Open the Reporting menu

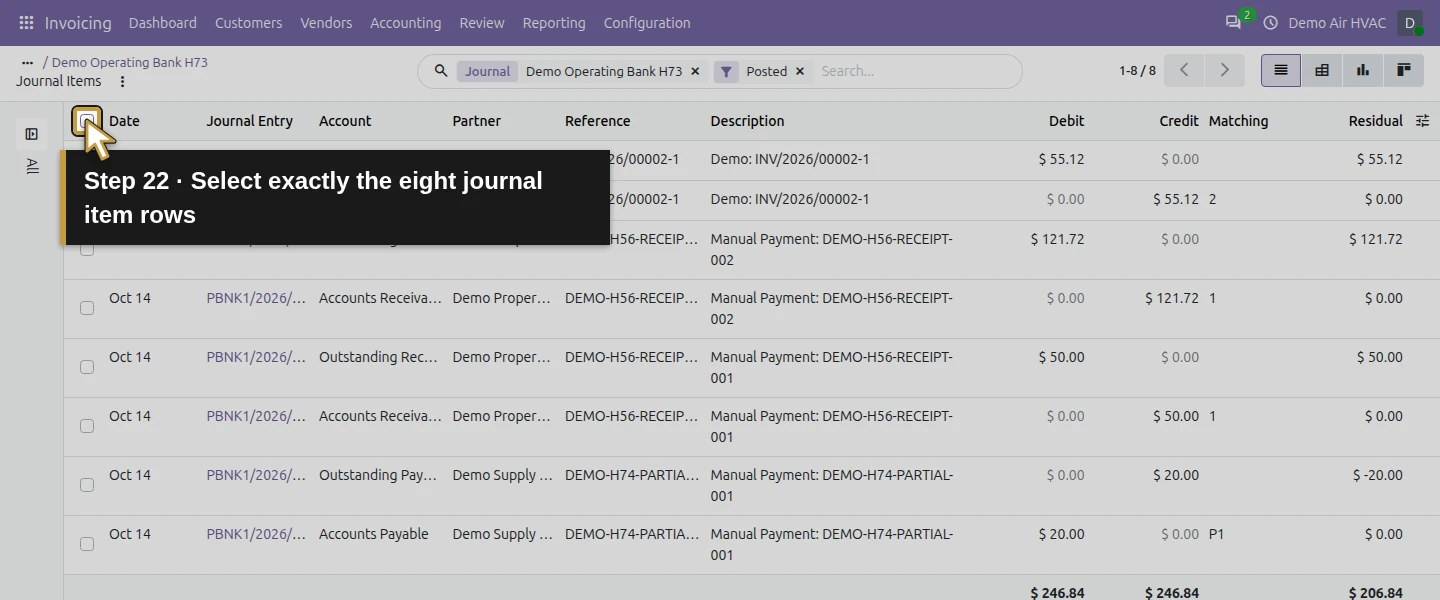coord(554,22)
